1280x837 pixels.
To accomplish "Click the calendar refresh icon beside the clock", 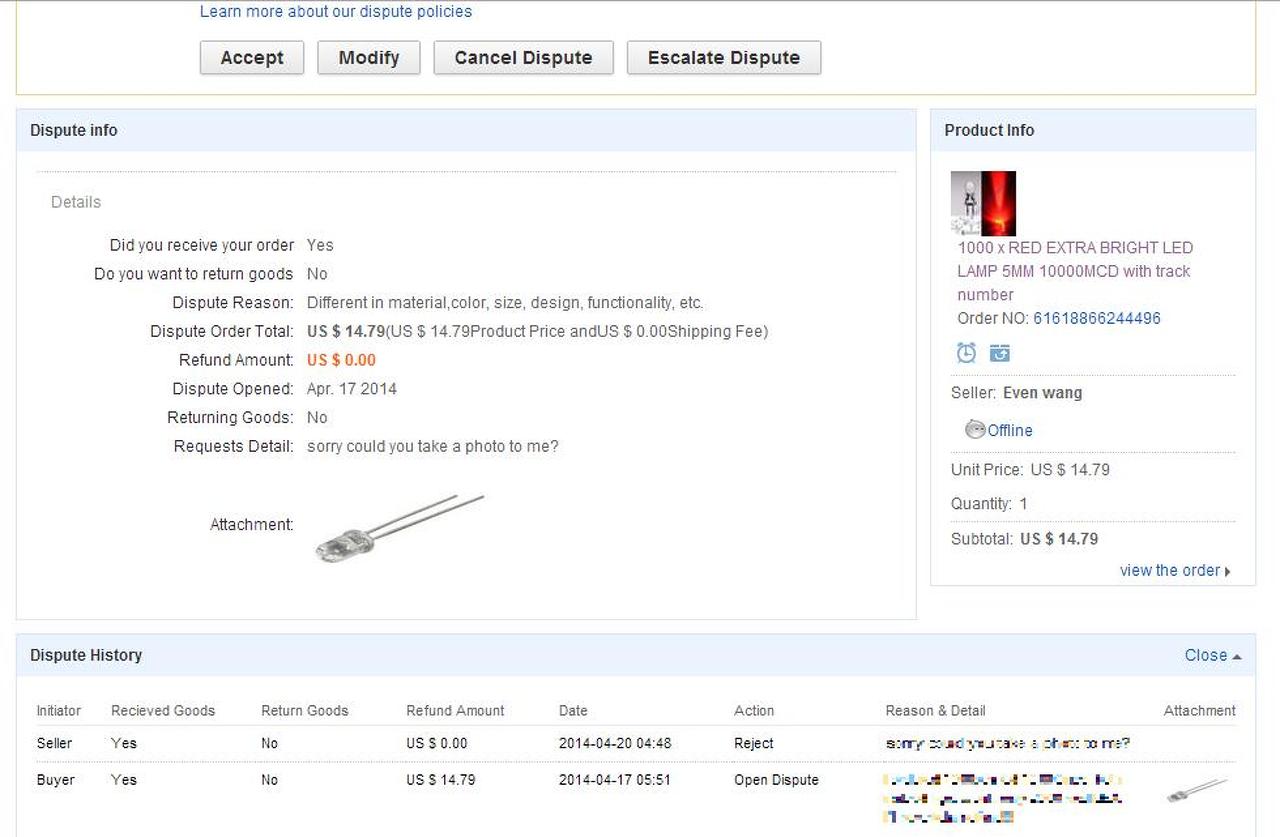I will click(x=1000, y=353).
